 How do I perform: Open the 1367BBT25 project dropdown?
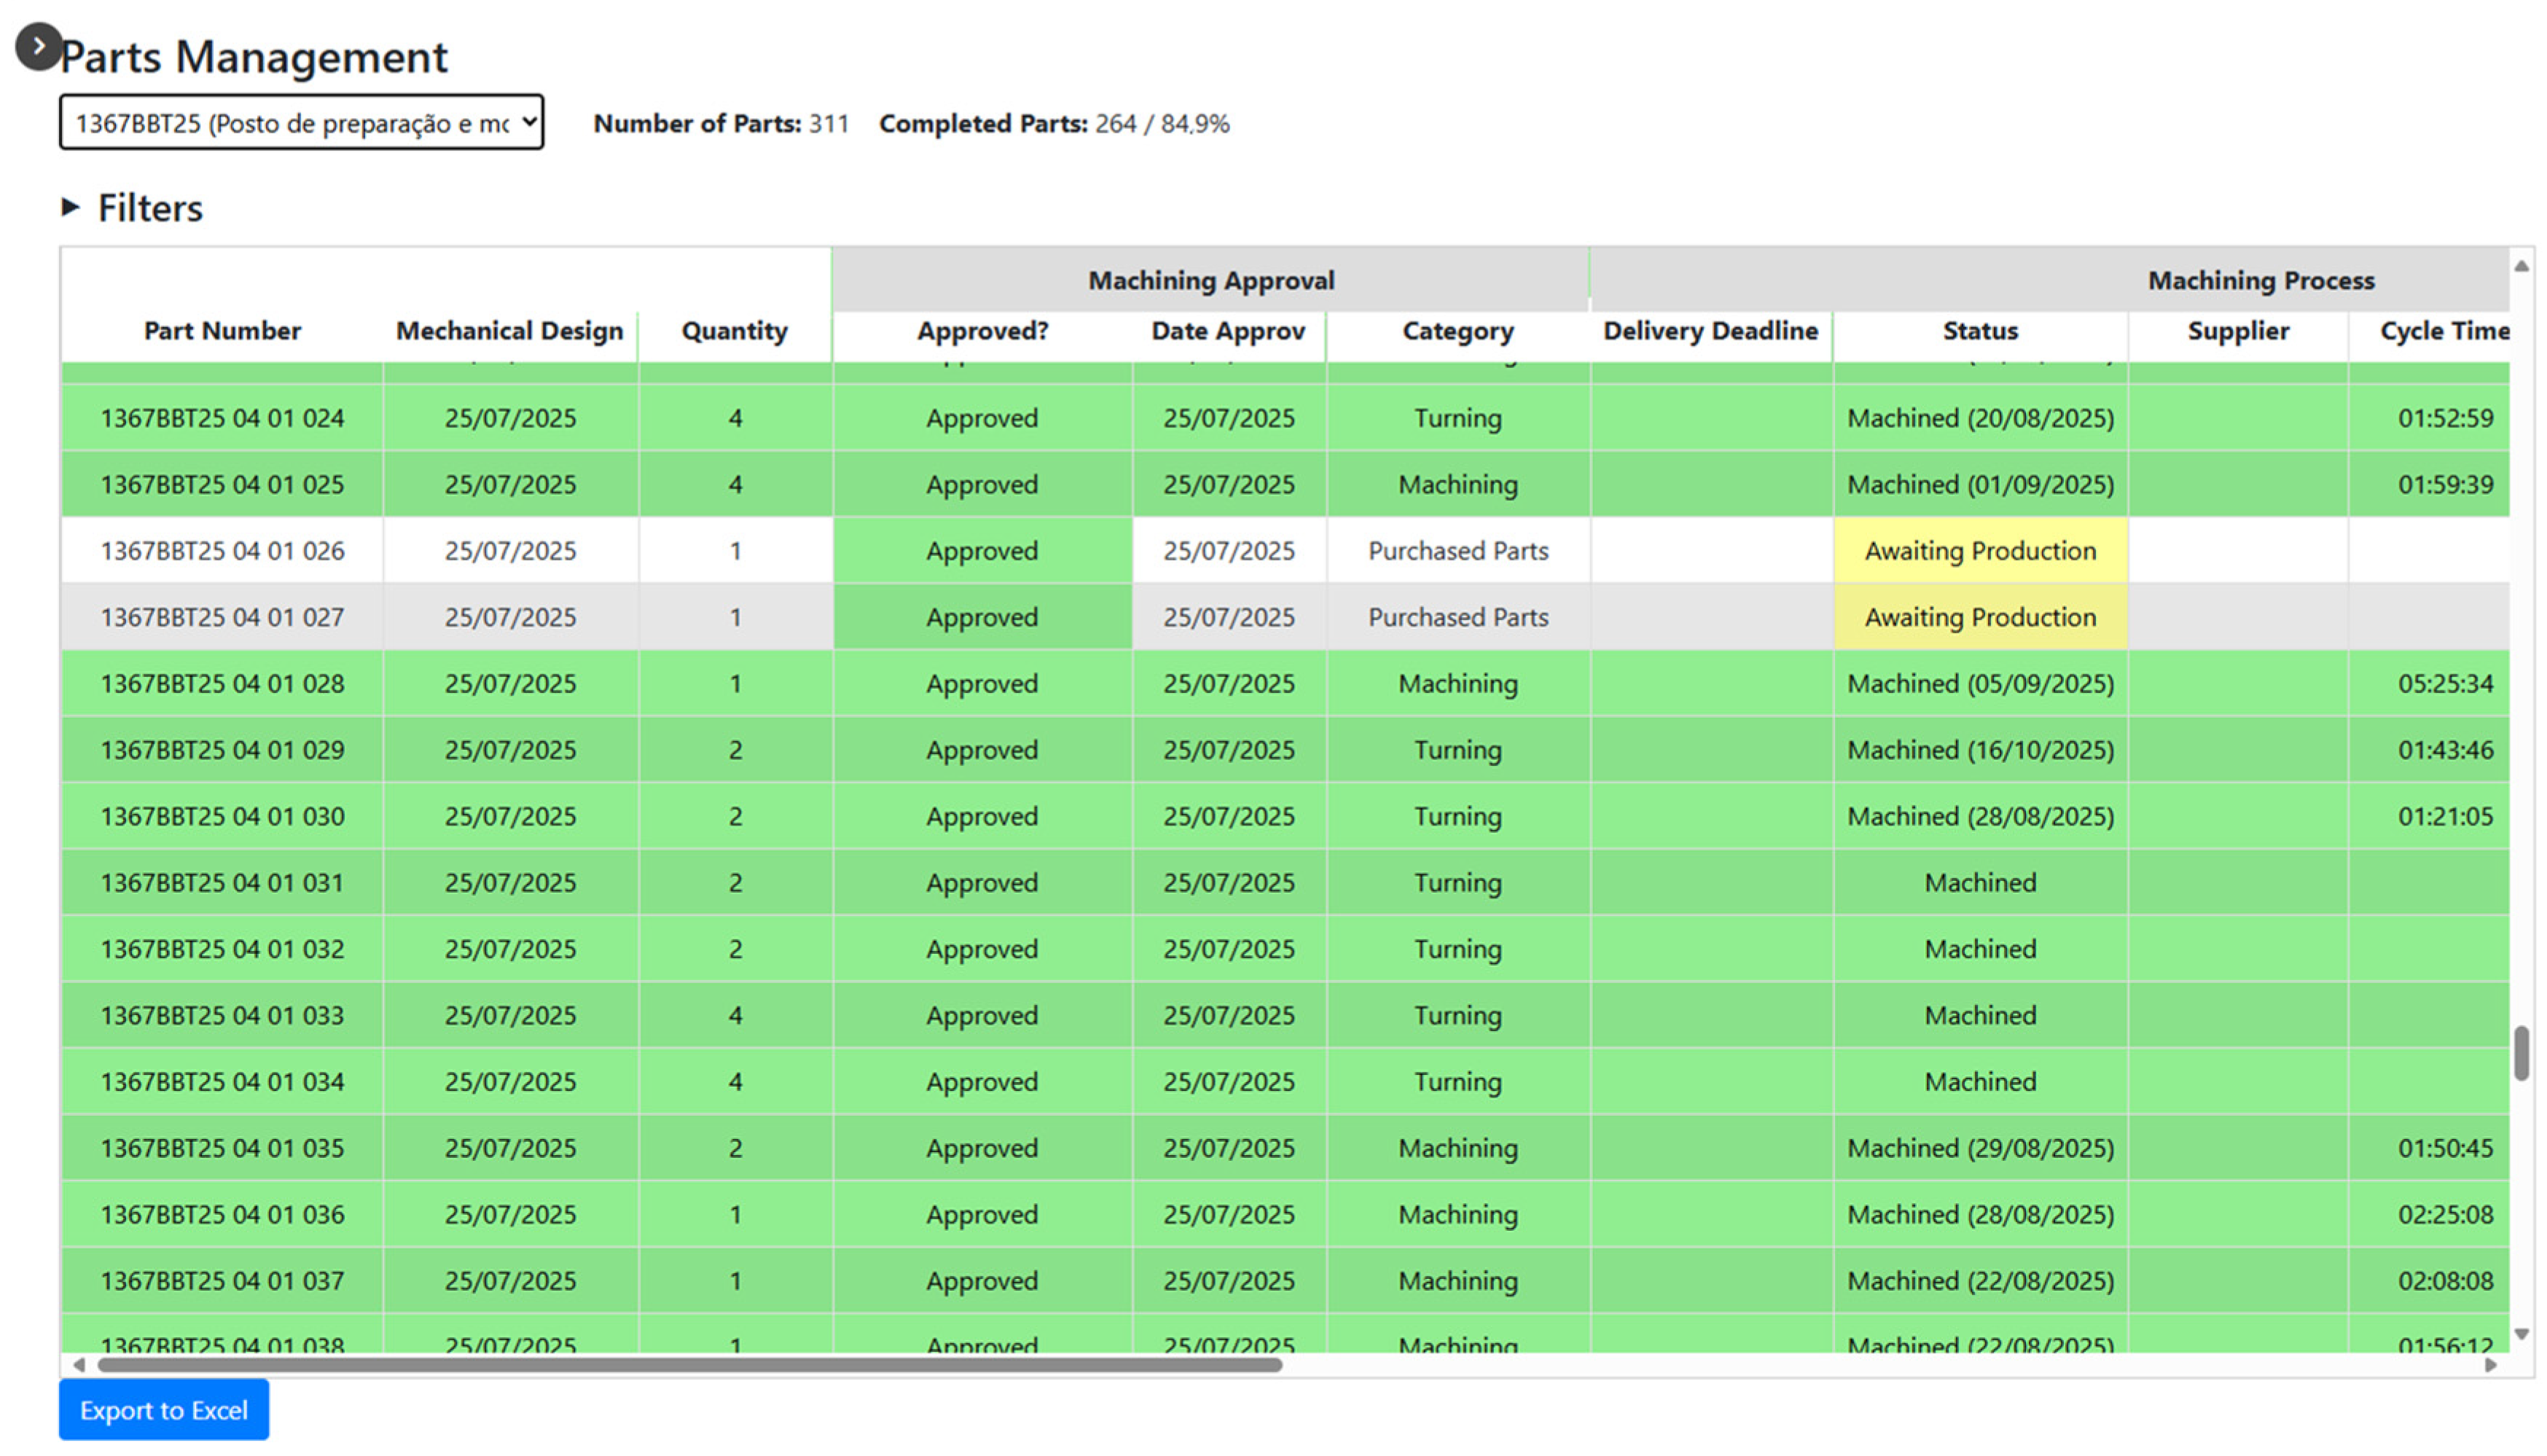tap(301, 123)
